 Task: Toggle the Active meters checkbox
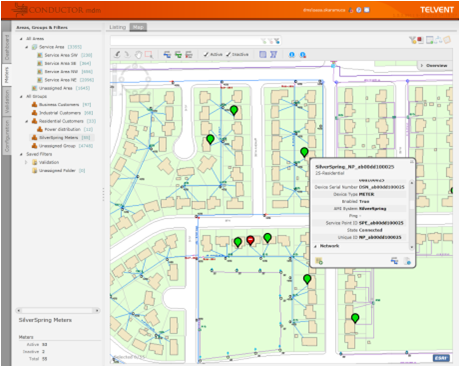pos(213,54)
